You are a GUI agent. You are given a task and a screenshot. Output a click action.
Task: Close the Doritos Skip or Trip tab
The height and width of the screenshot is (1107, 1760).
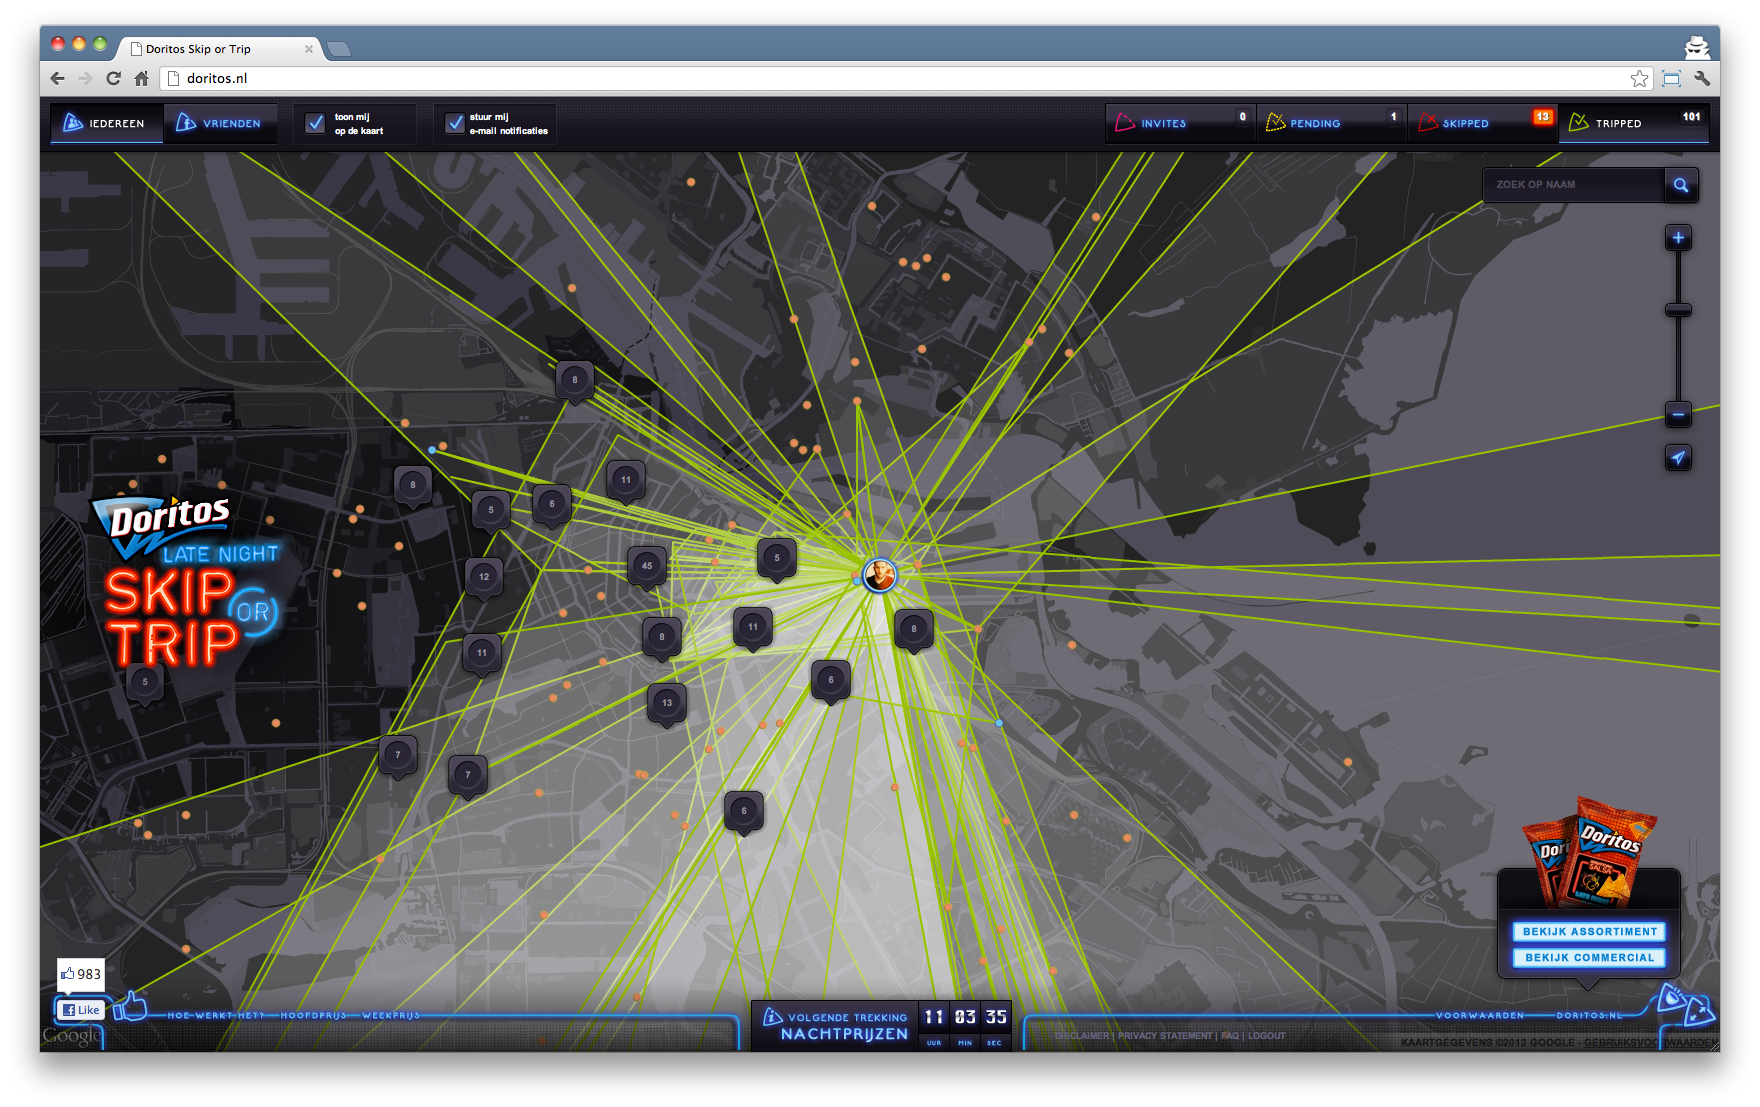coord(309,49)
